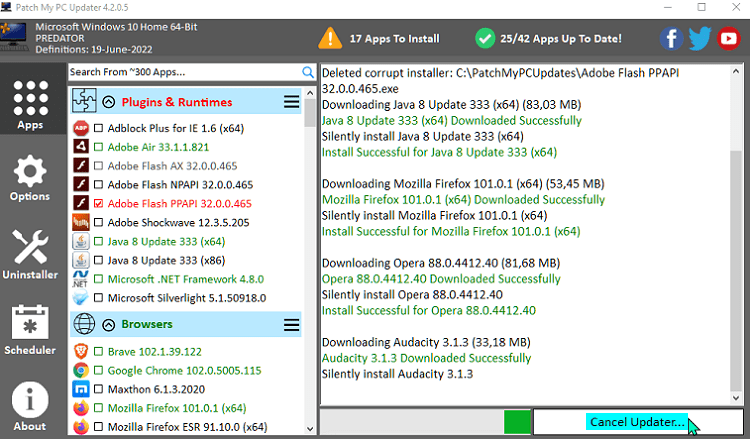Open the About tab
The width and height of the screenshot is (750, 439).
[30, 406]
